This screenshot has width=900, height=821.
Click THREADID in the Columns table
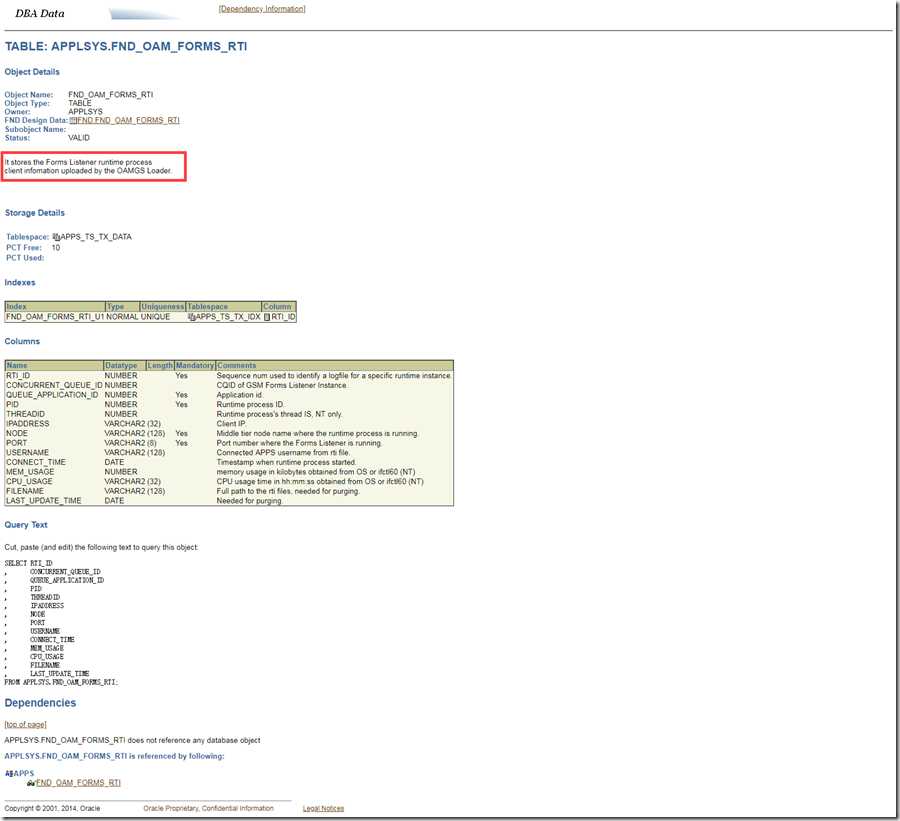pyautogui.click(x=25, y=414)
